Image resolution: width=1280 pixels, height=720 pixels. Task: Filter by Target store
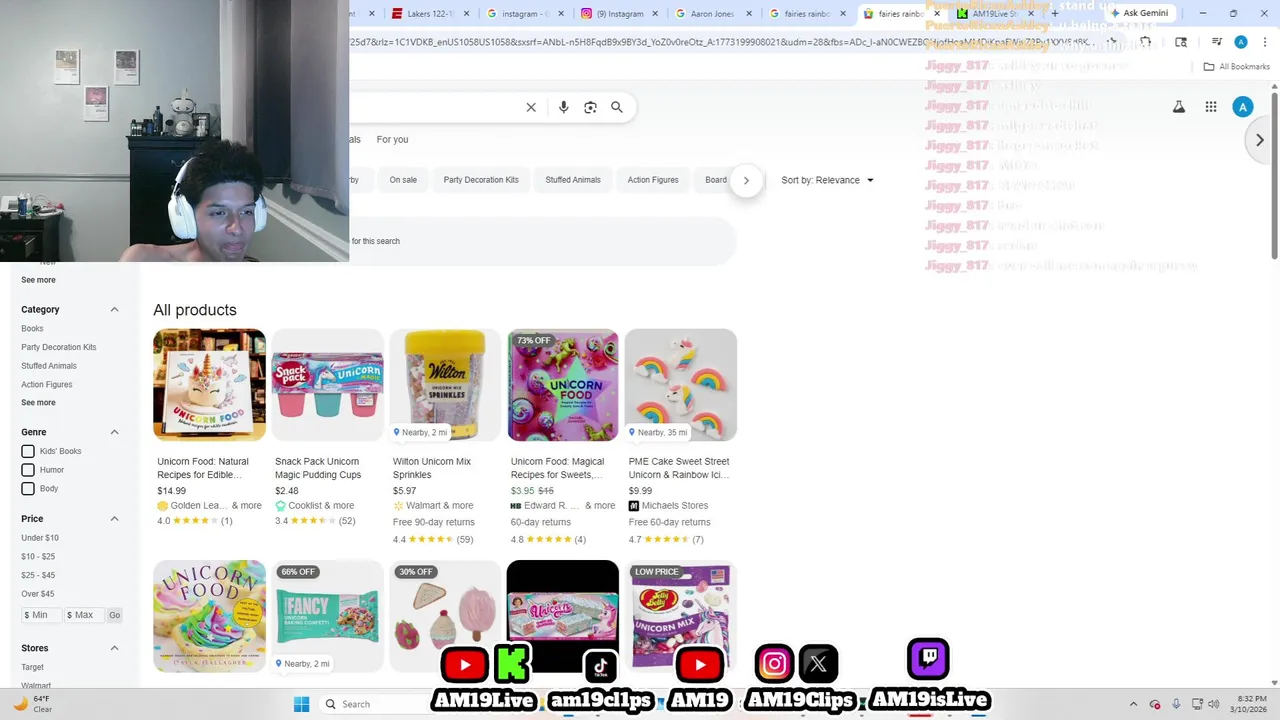pos(33,668)
